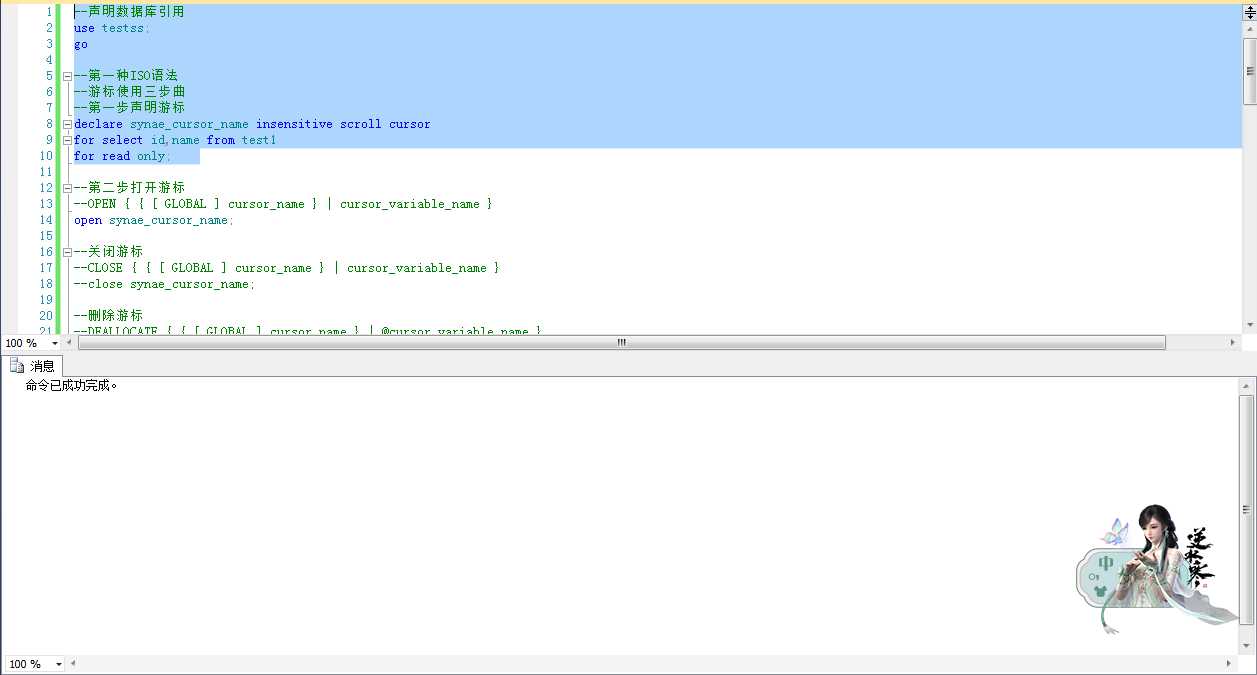1257x675 pixels.
Task: Click the 'insensitive' keyword in declare line
Action: click(294, 124)
